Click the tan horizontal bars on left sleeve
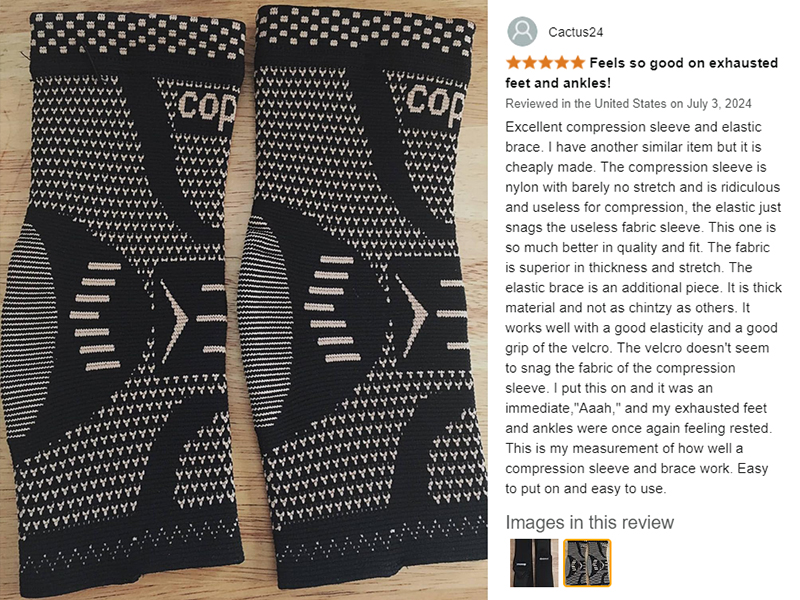800x600 pixels. 97,316
